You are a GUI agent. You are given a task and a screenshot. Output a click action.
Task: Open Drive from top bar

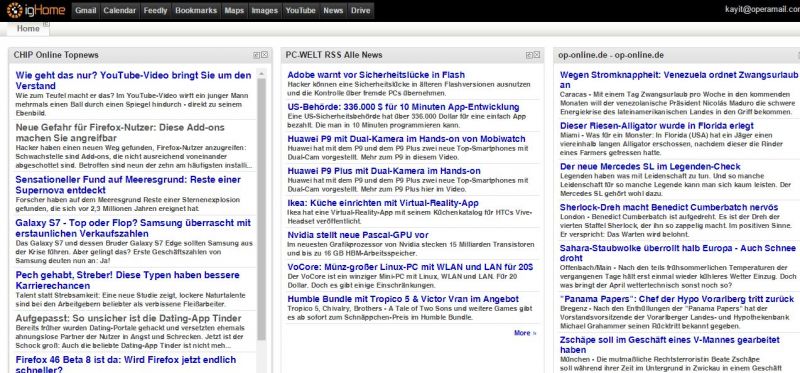(361, 11)
